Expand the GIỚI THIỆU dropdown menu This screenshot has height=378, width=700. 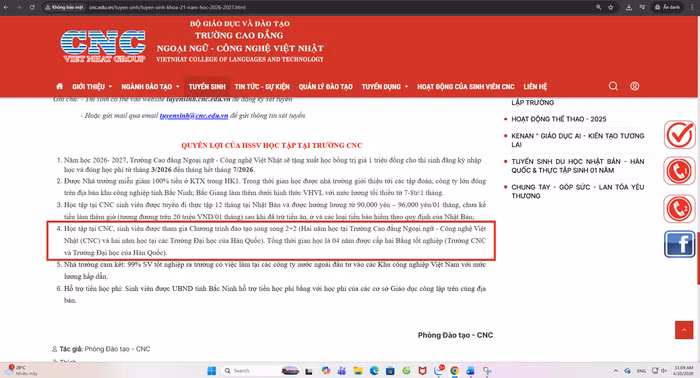coord(92,87)
